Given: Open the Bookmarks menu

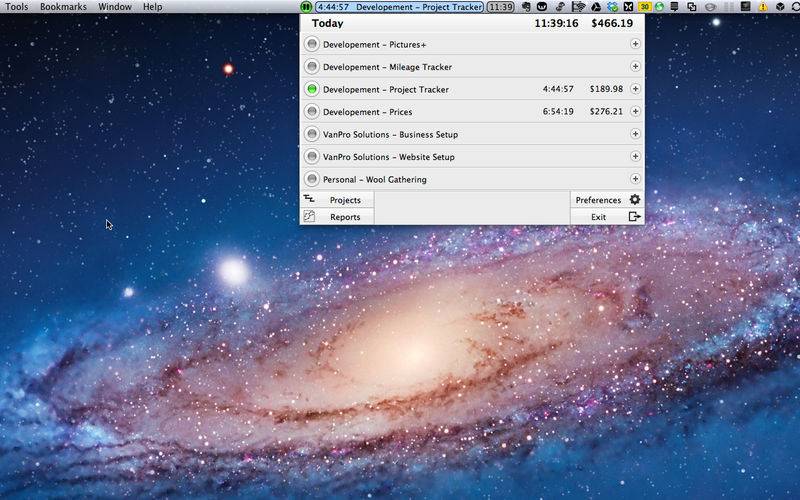Looking at the screenshot, I should (63, 7).
